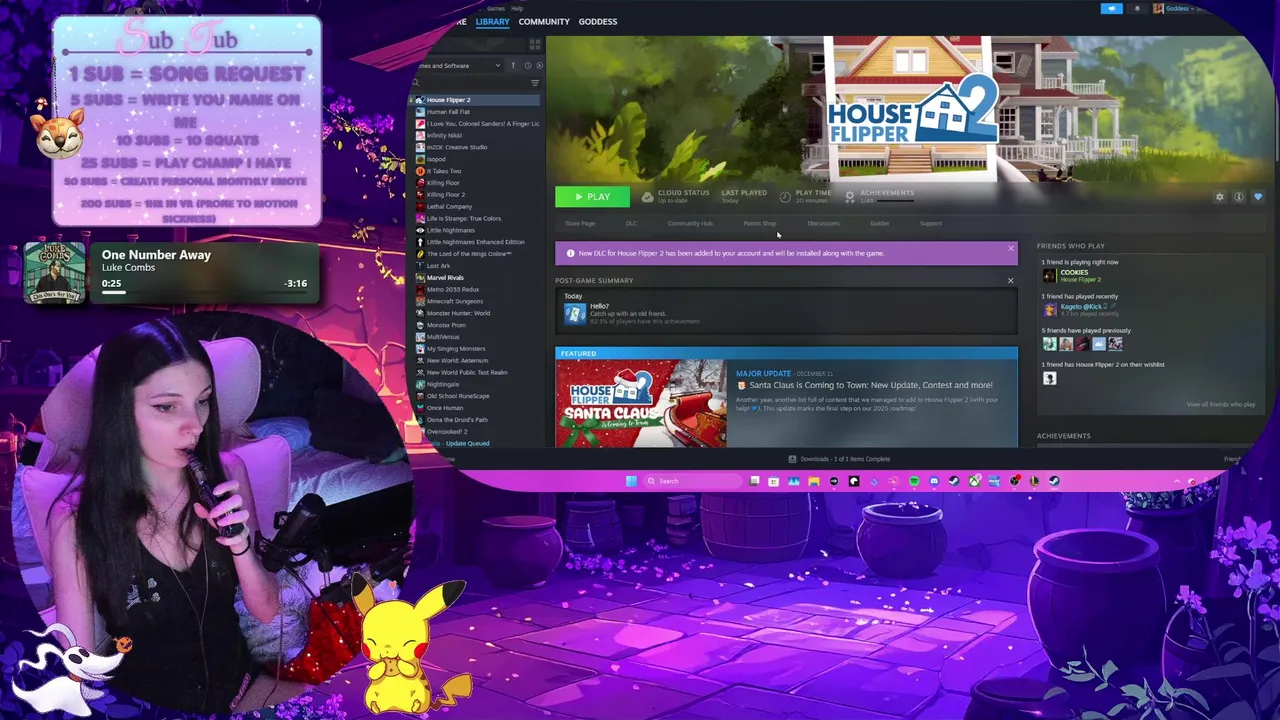Open the notifications bell in Steam

click(1137, 8)
